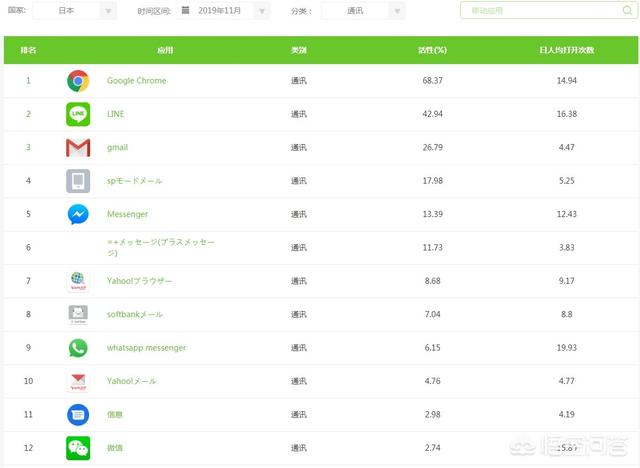The width and height of the screenshot is (640, 468).
Task: Open the country dropdown showing 日本
Action: pos(75,11)
